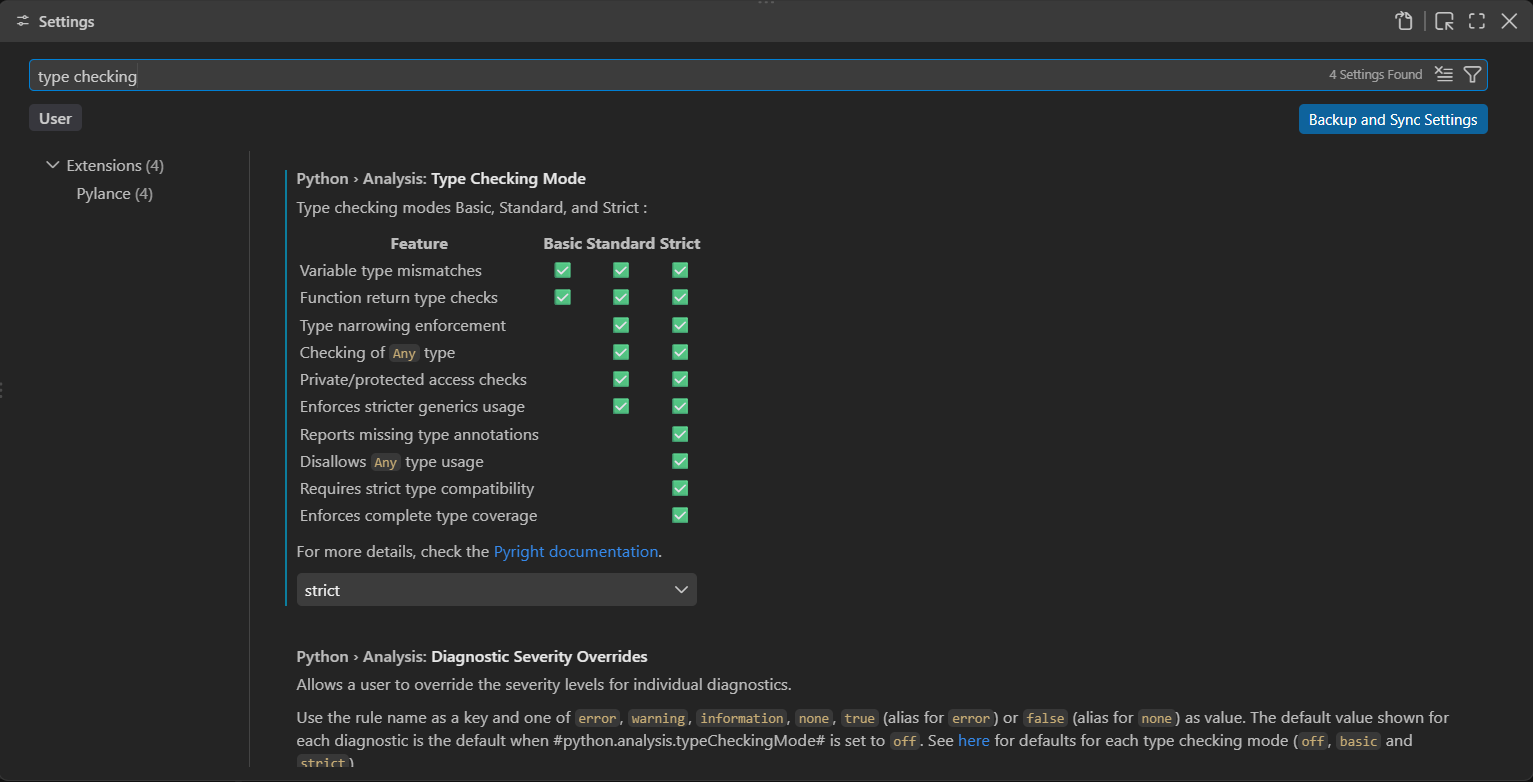Click the 'true' code value in the description
Viewport: 1533px width, 782px height.
pyautogui.click(x=859, y=718)
